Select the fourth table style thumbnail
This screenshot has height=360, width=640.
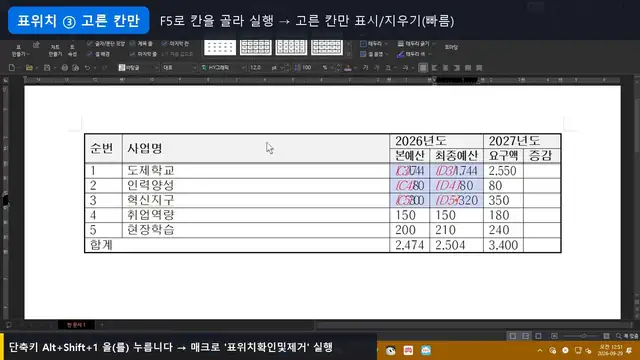pos(327,48)
